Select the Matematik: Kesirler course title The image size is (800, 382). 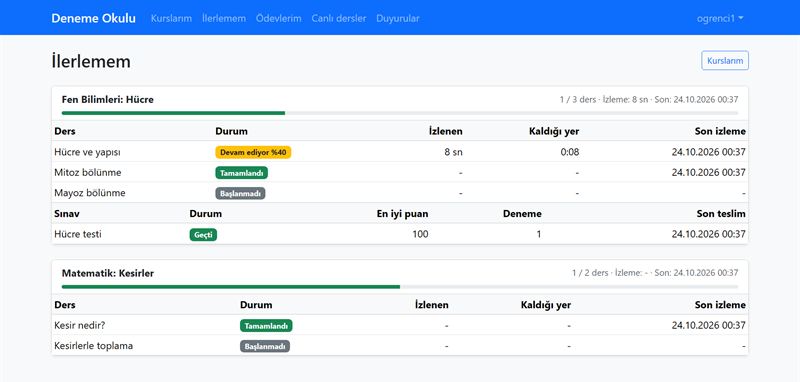tap(108, 273)
